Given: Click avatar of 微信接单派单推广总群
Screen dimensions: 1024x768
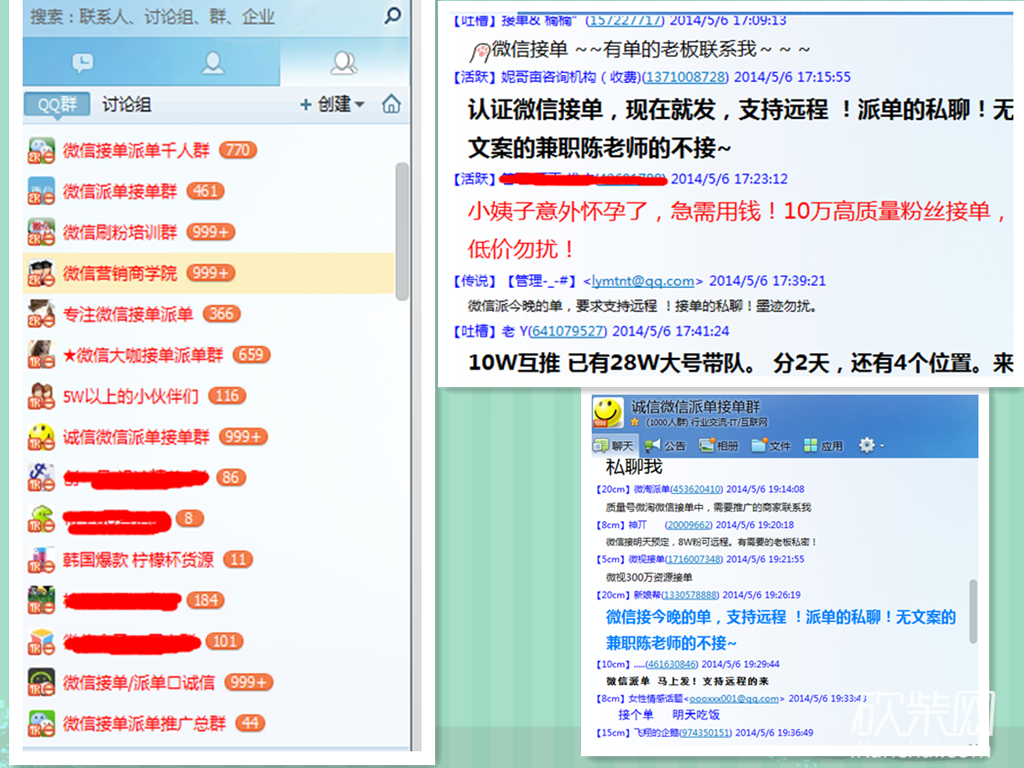Looking at the screenshot, I should pyautogui.click(x=41, y=724).
